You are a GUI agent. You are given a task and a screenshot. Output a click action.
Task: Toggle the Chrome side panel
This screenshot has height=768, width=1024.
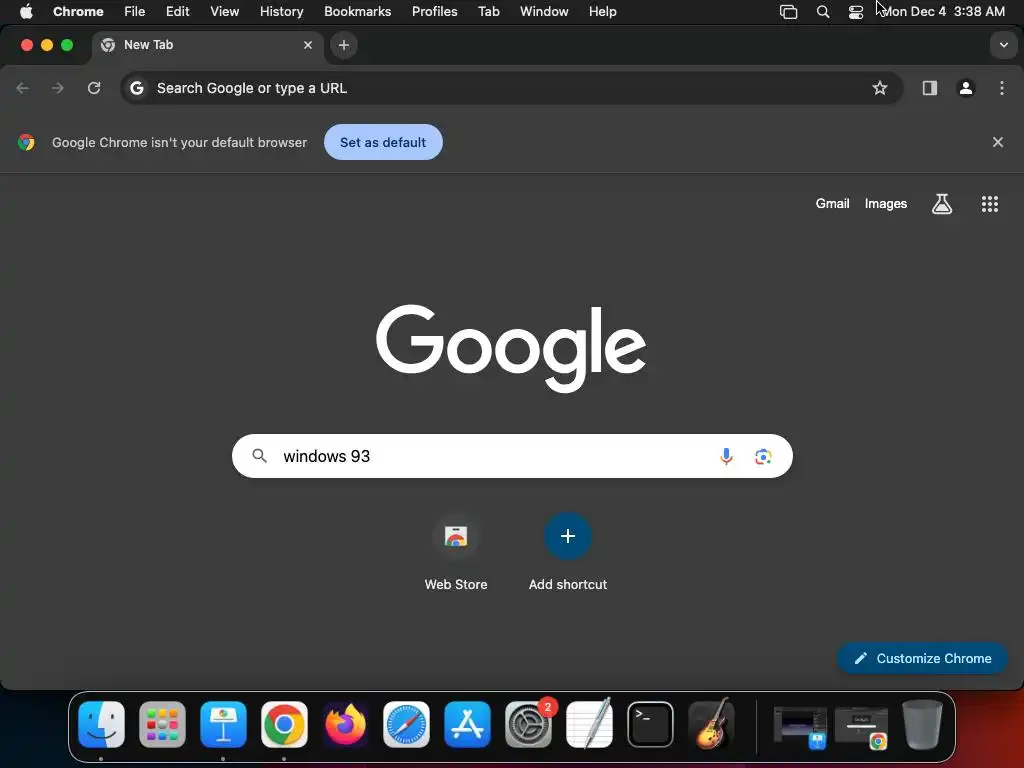click(930, 88)
